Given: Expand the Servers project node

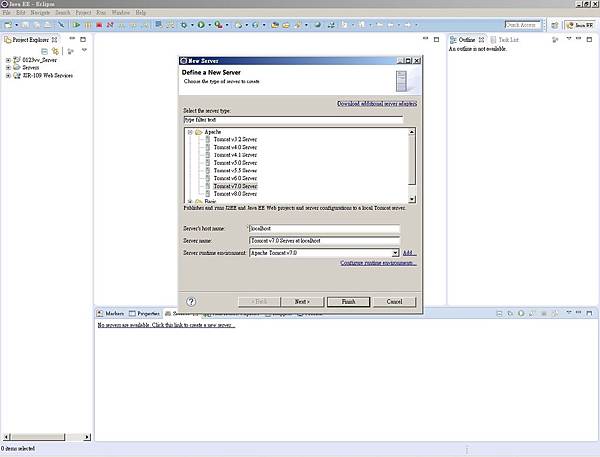Looking at the screenshot, I should coord(8,68).
